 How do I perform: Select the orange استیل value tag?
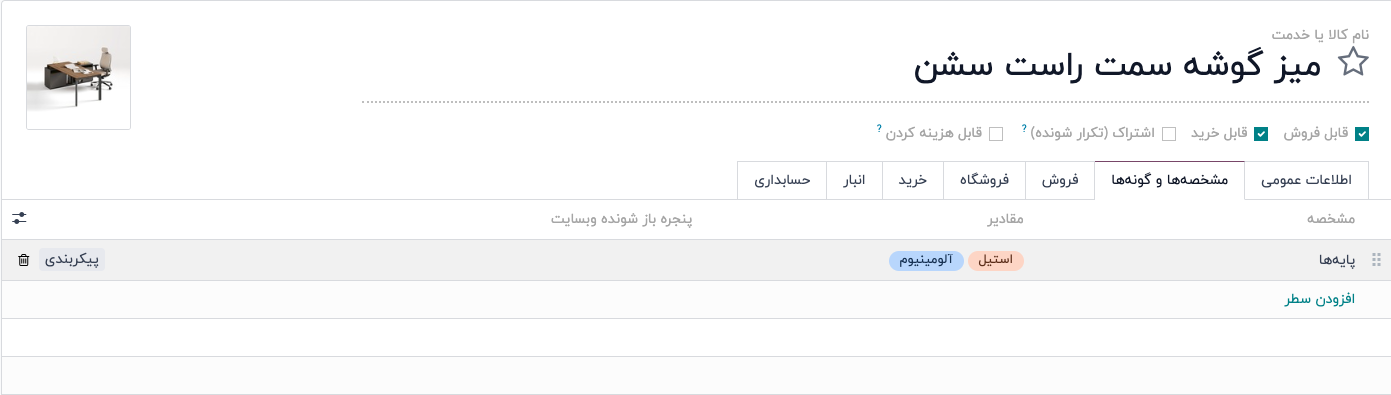[x=996, y=260]
